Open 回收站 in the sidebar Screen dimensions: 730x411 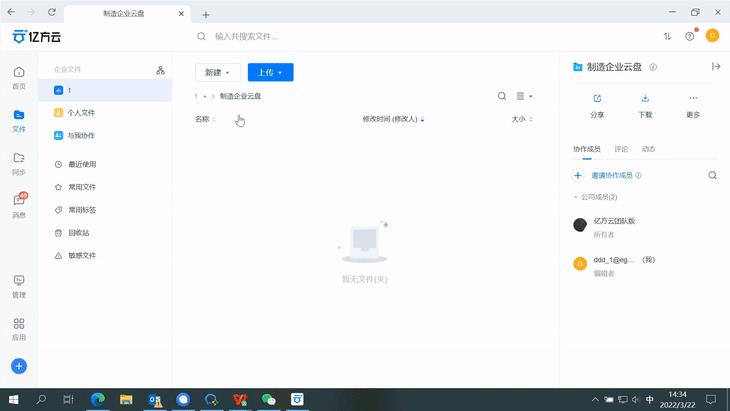(79, 232)
